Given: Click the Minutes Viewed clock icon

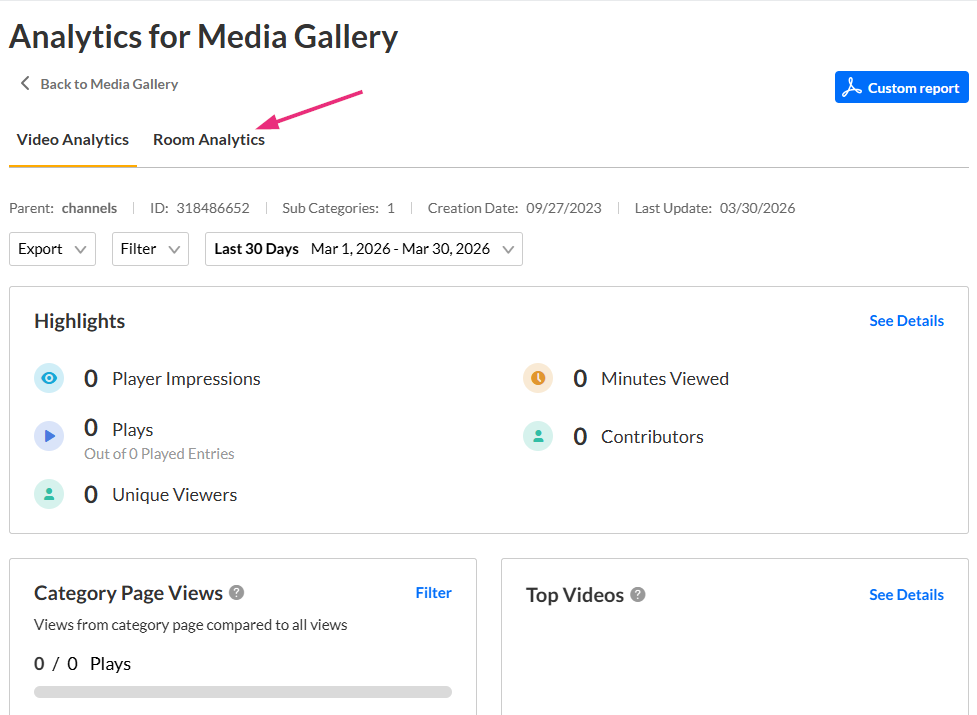Looking at the screenshot, I should [538, 378].
